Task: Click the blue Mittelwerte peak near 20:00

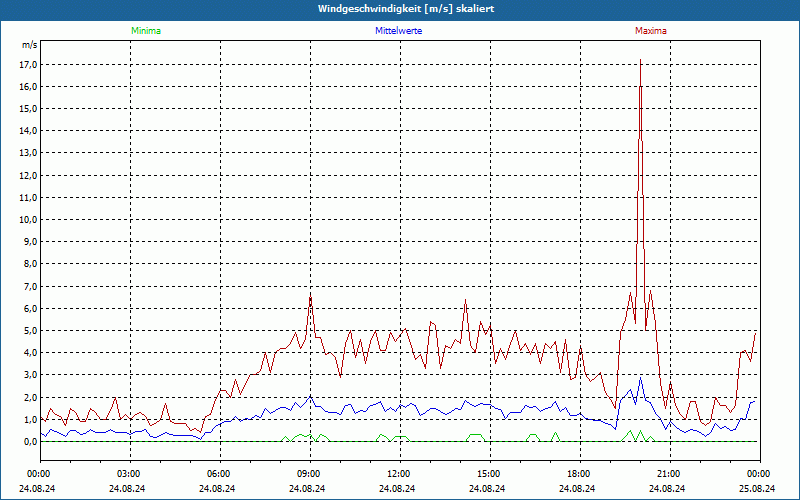Action: click(x=641, y=379)
